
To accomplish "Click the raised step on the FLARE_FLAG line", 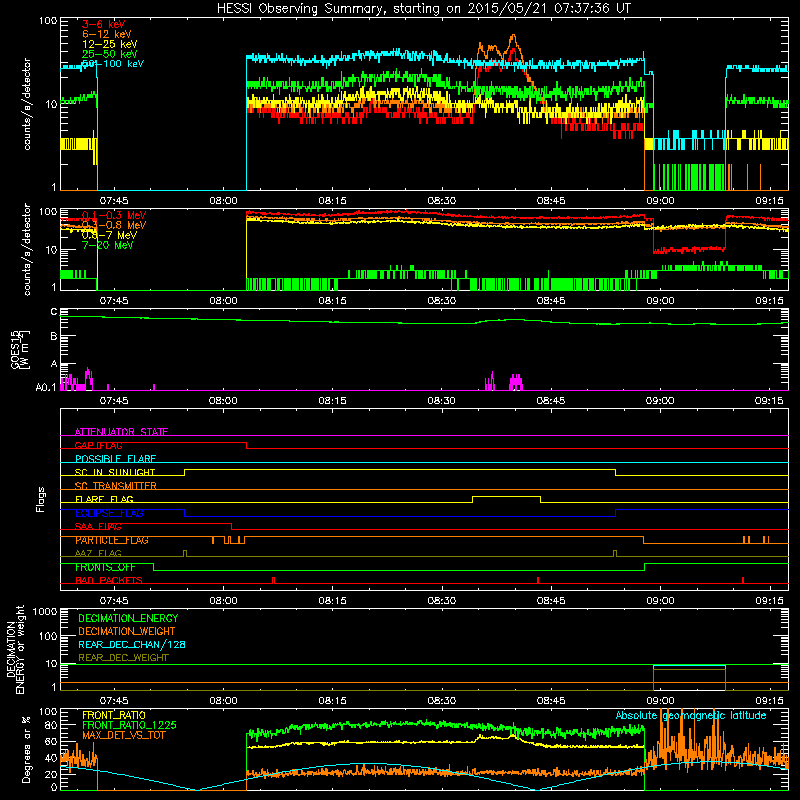I will point(506,497).
